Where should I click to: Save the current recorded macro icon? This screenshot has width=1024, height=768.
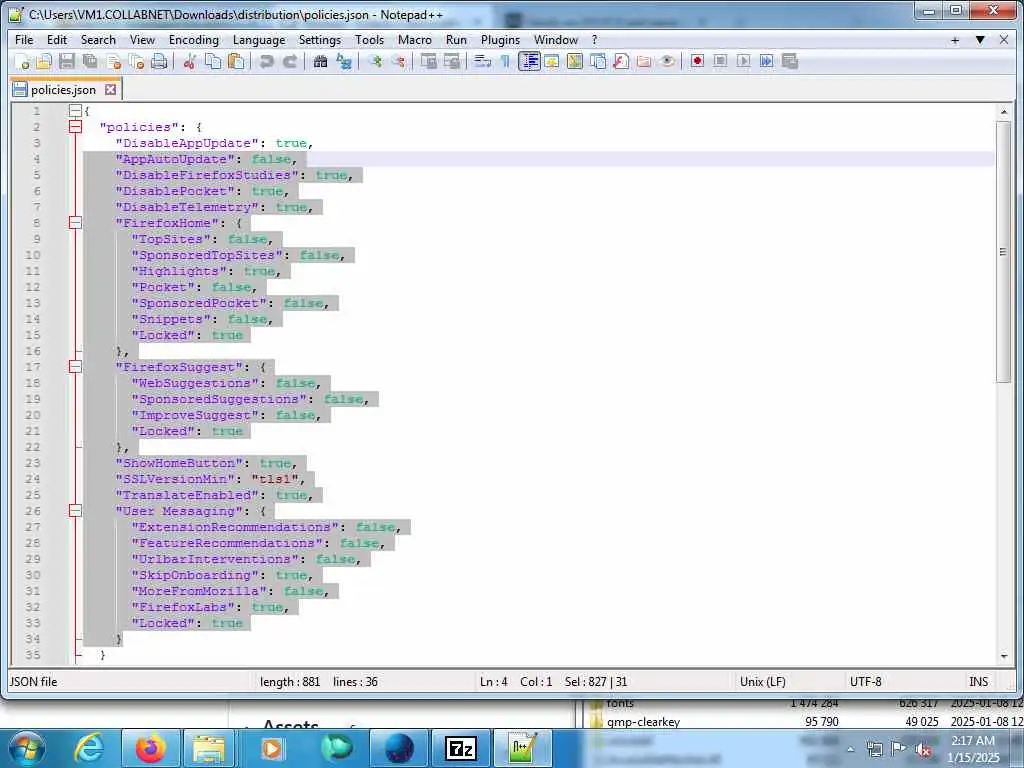[790, 61]
